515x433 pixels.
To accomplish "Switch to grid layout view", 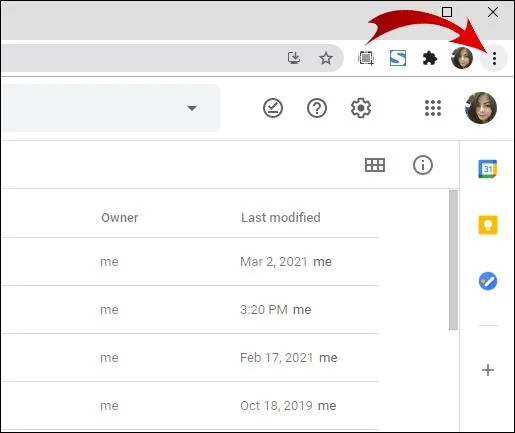I will point(375,165).
